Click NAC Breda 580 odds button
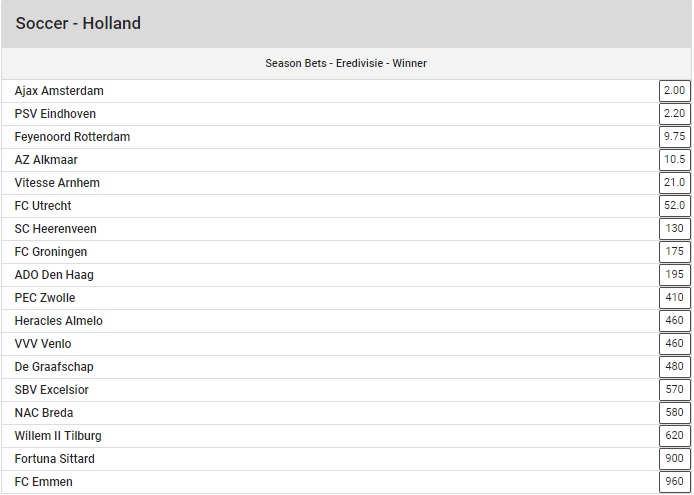Screen dimensions: 694x495 click(675, 413)
